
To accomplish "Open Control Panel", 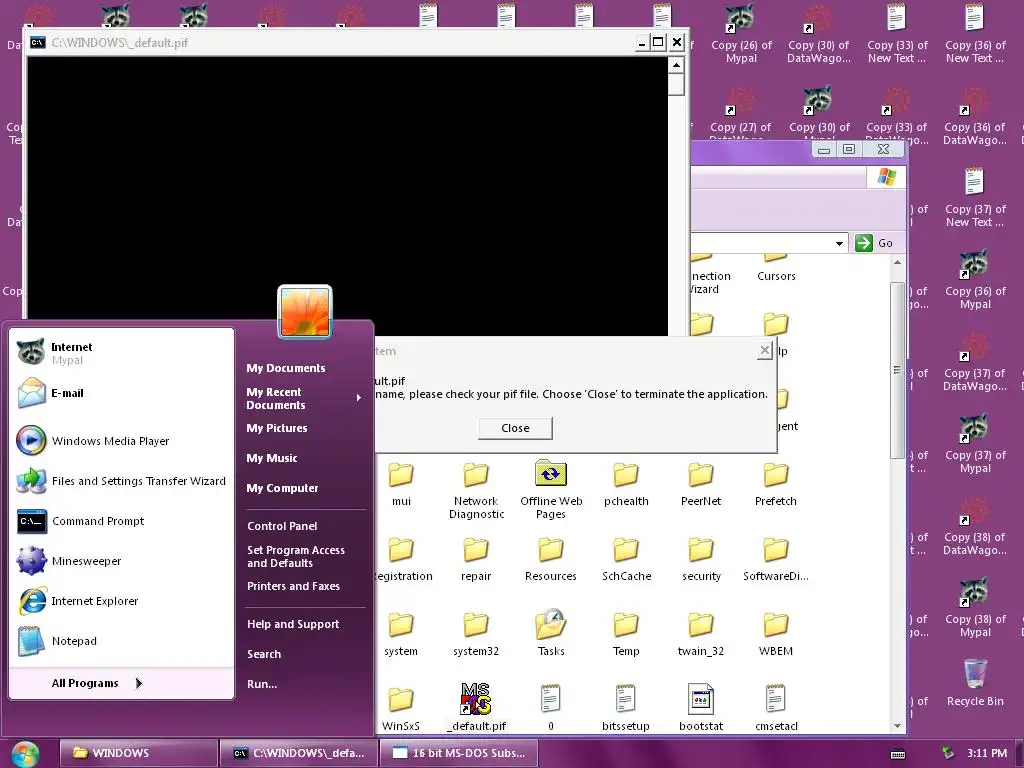I will coord(282,526).
